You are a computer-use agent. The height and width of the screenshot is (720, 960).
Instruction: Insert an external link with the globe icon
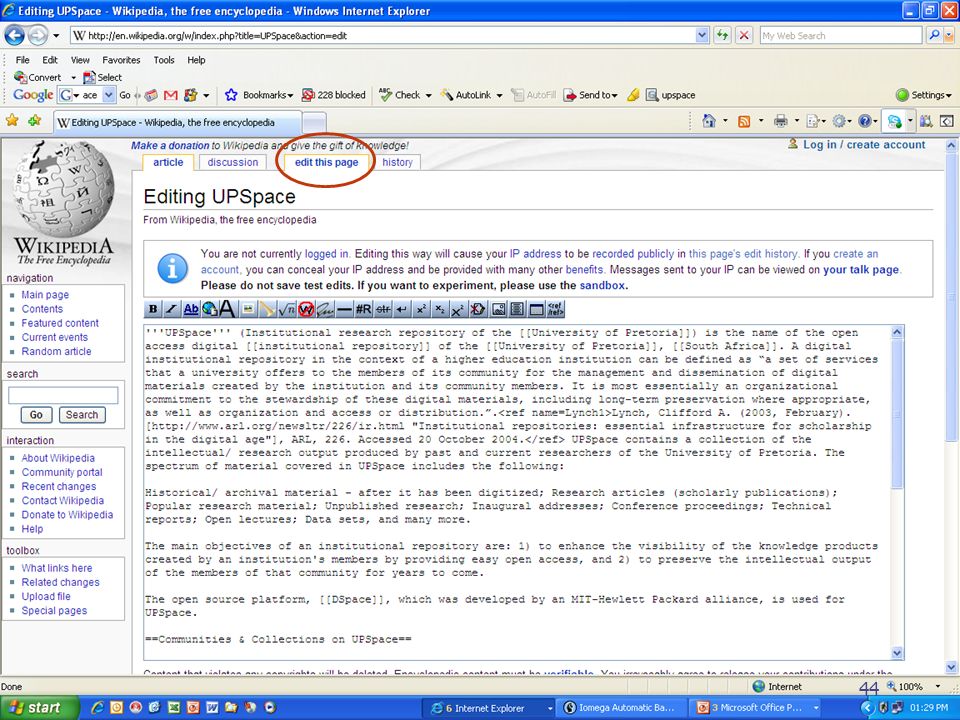(x=209, y=309)
